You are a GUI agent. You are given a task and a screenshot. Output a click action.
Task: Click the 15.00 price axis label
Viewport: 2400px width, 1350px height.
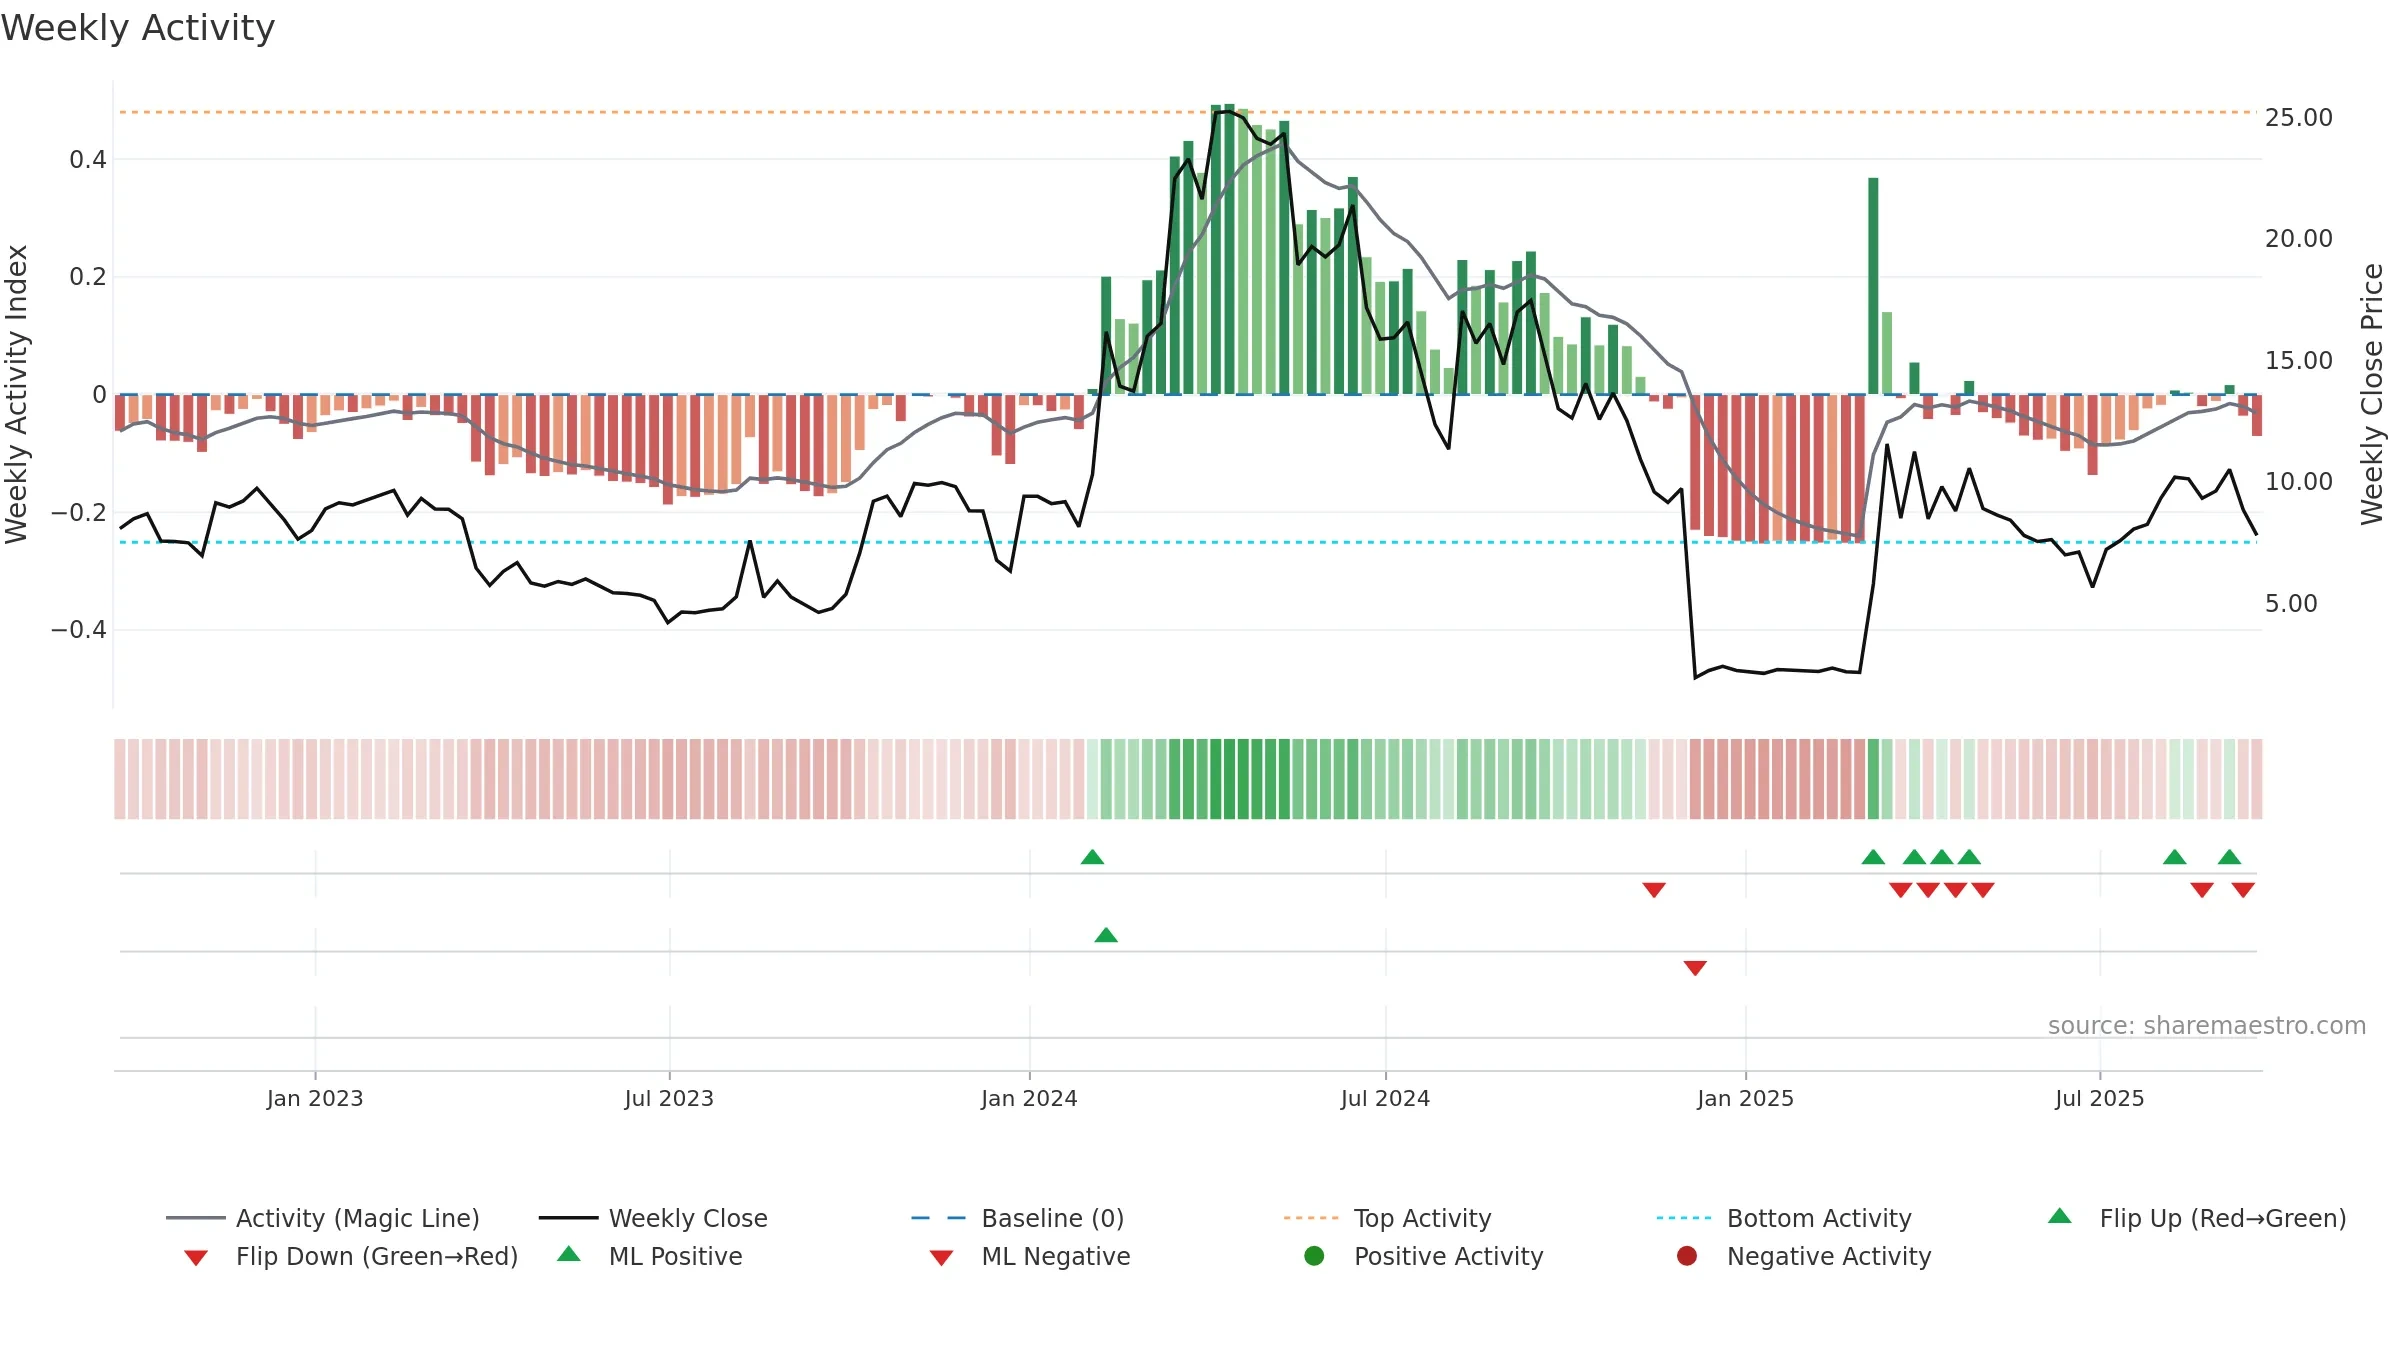click(x=2299, y=361)
